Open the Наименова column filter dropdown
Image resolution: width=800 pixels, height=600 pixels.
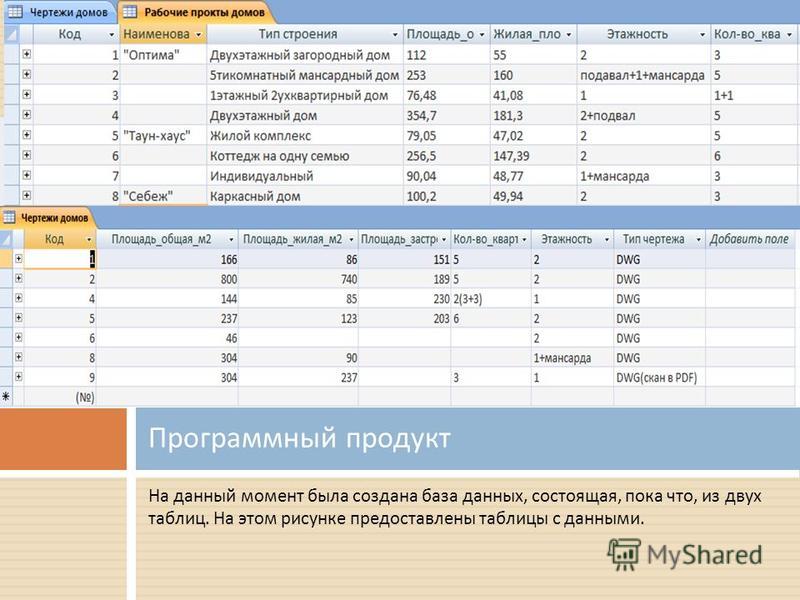(x=198, y=35)
